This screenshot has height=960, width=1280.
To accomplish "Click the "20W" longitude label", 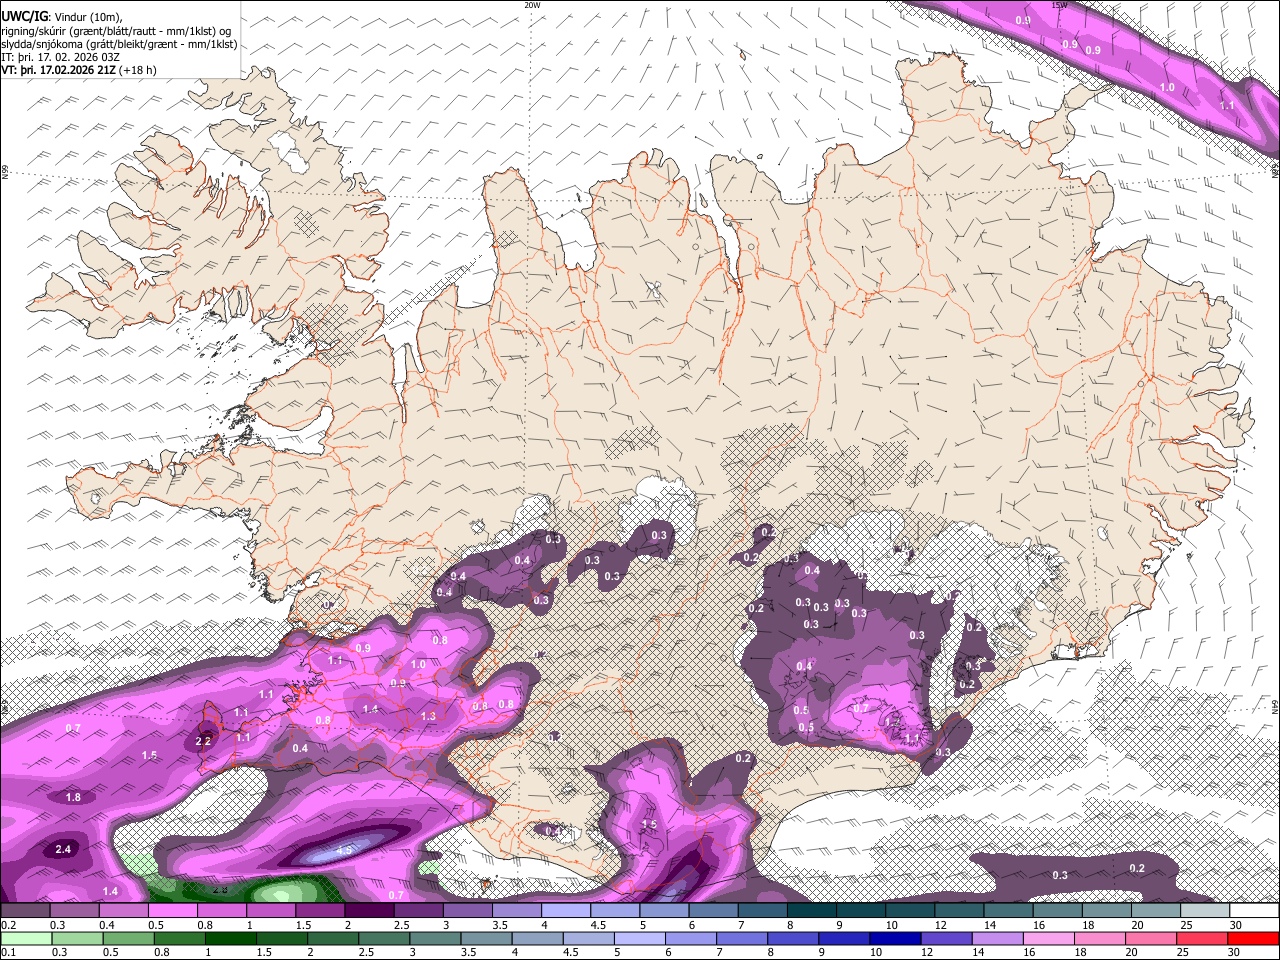I will point(532,5).
